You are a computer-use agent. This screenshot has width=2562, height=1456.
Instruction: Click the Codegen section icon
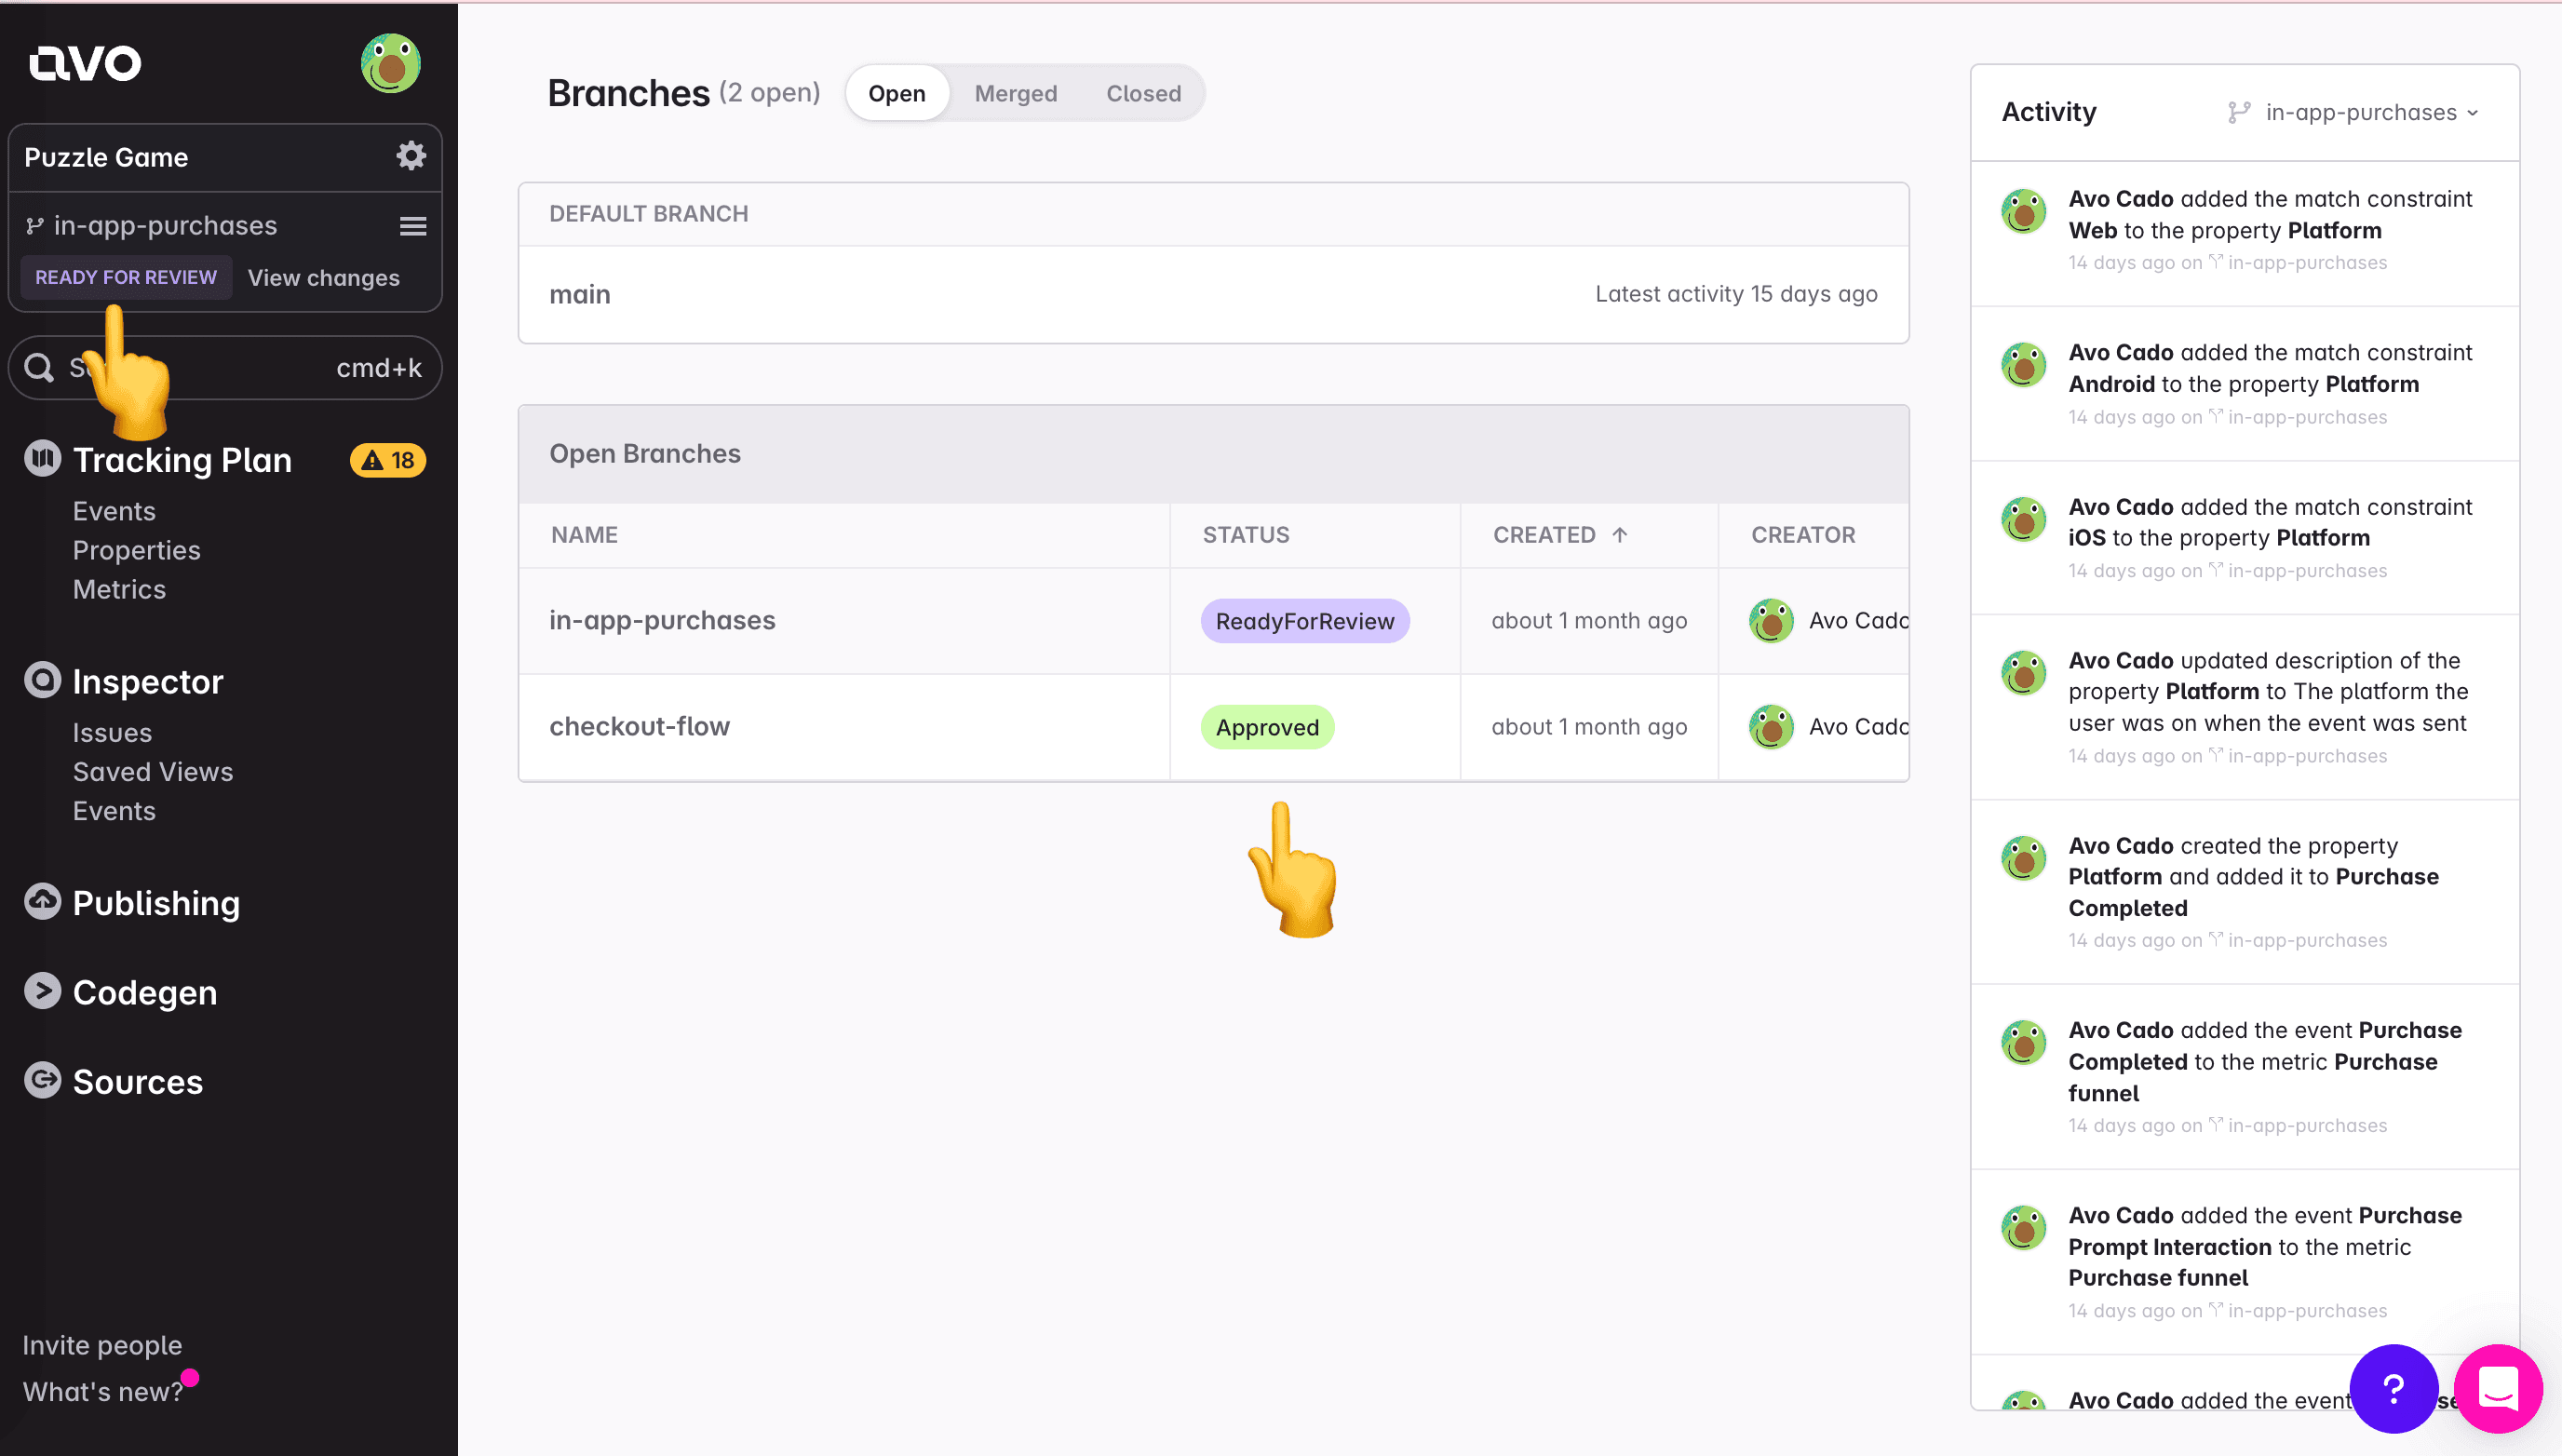click(x=42, y=991)
